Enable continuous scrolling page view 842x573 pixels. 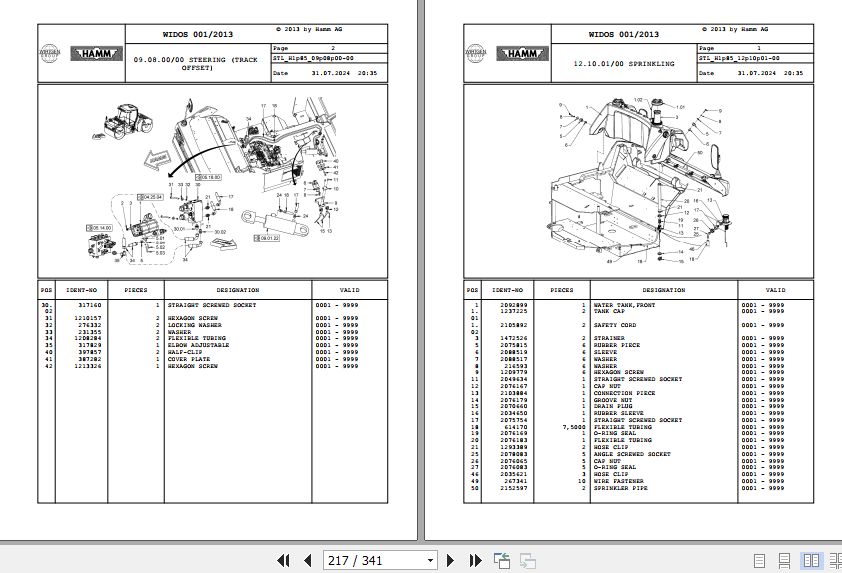click(785, 561)
